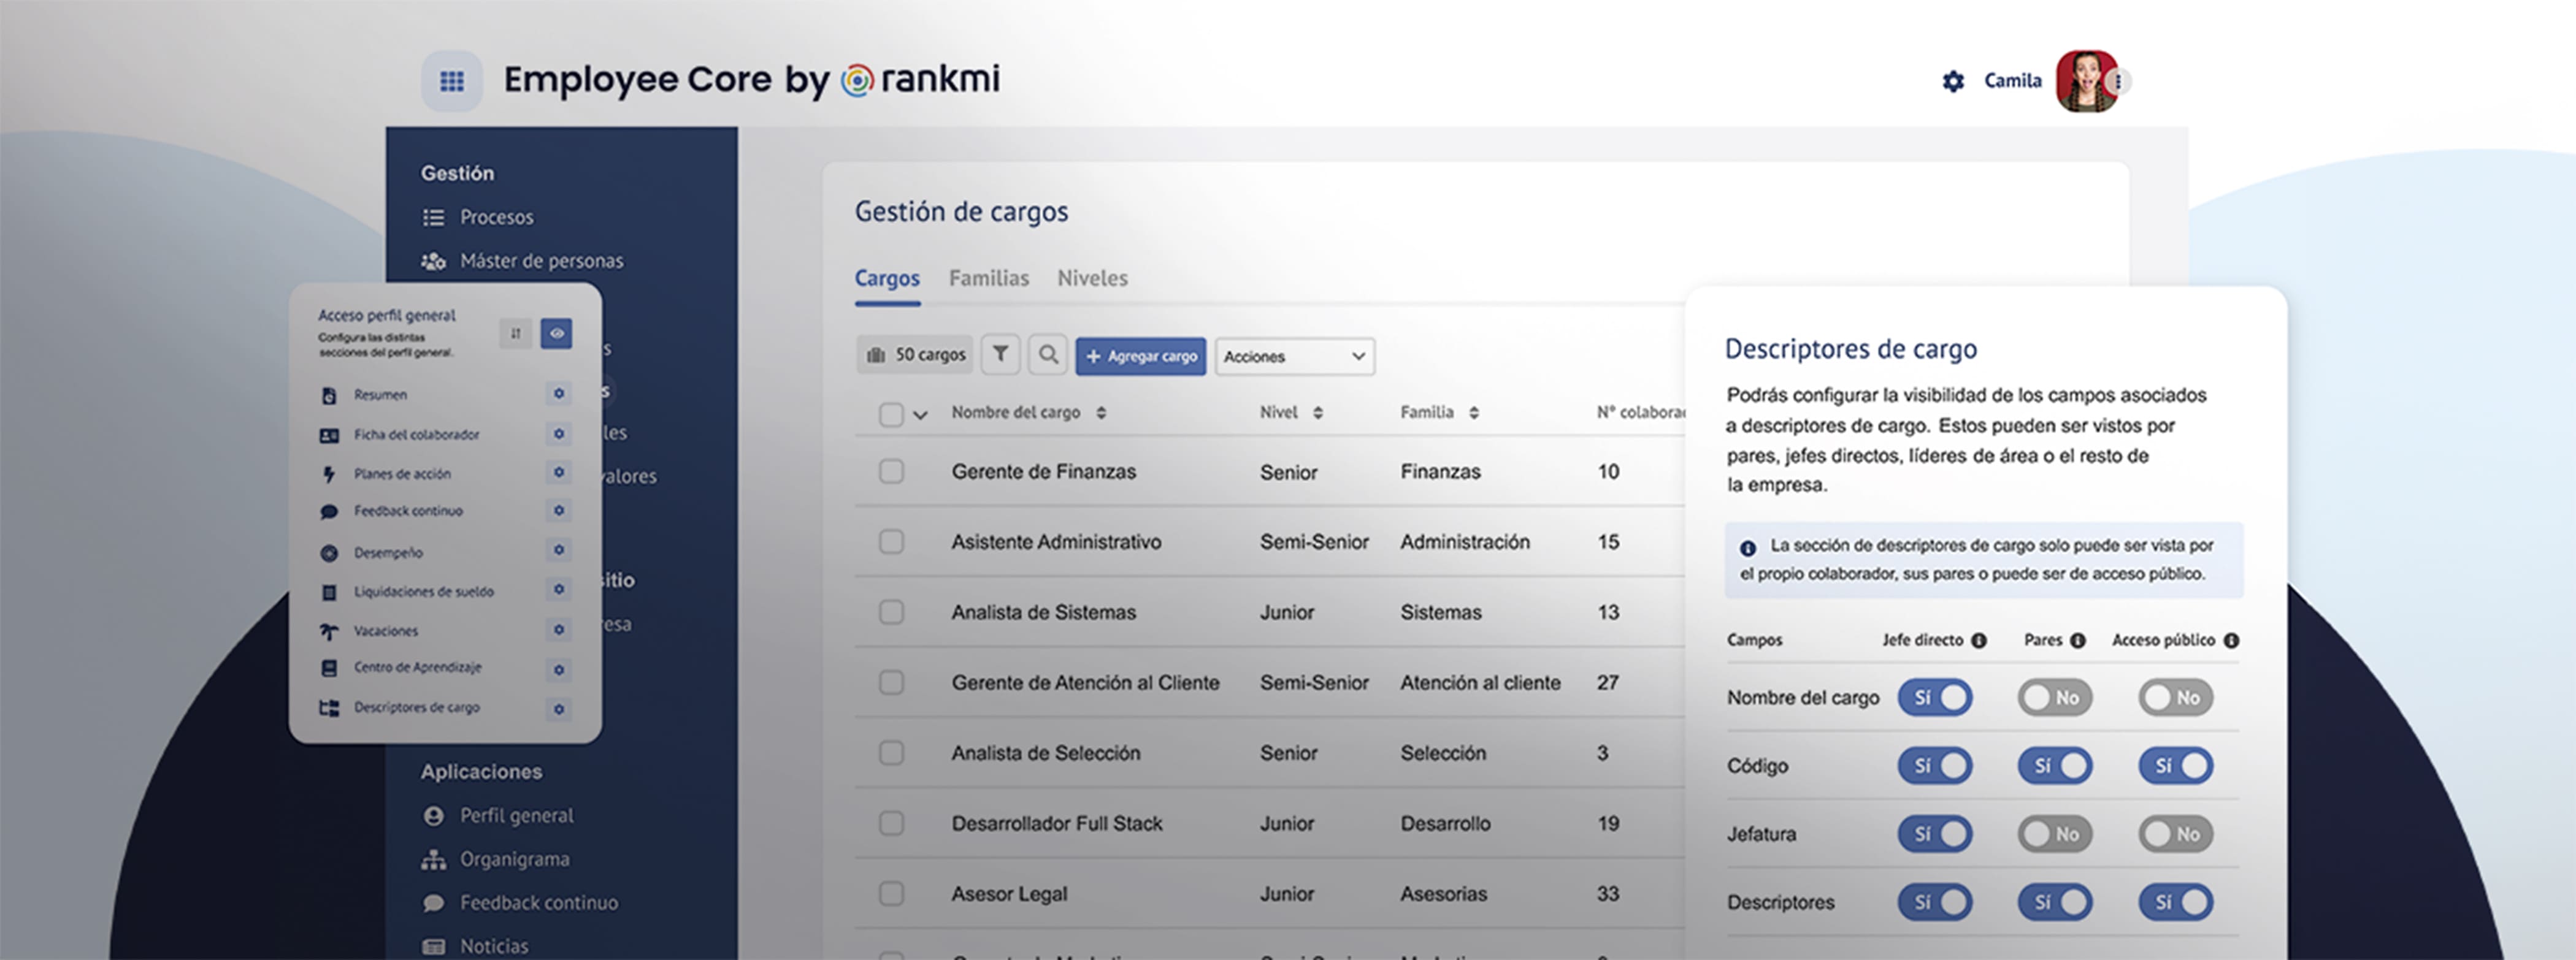This screenshot has height=960, width=2576.
Task: Click the Agregar cargo button
Action: 1141,356
